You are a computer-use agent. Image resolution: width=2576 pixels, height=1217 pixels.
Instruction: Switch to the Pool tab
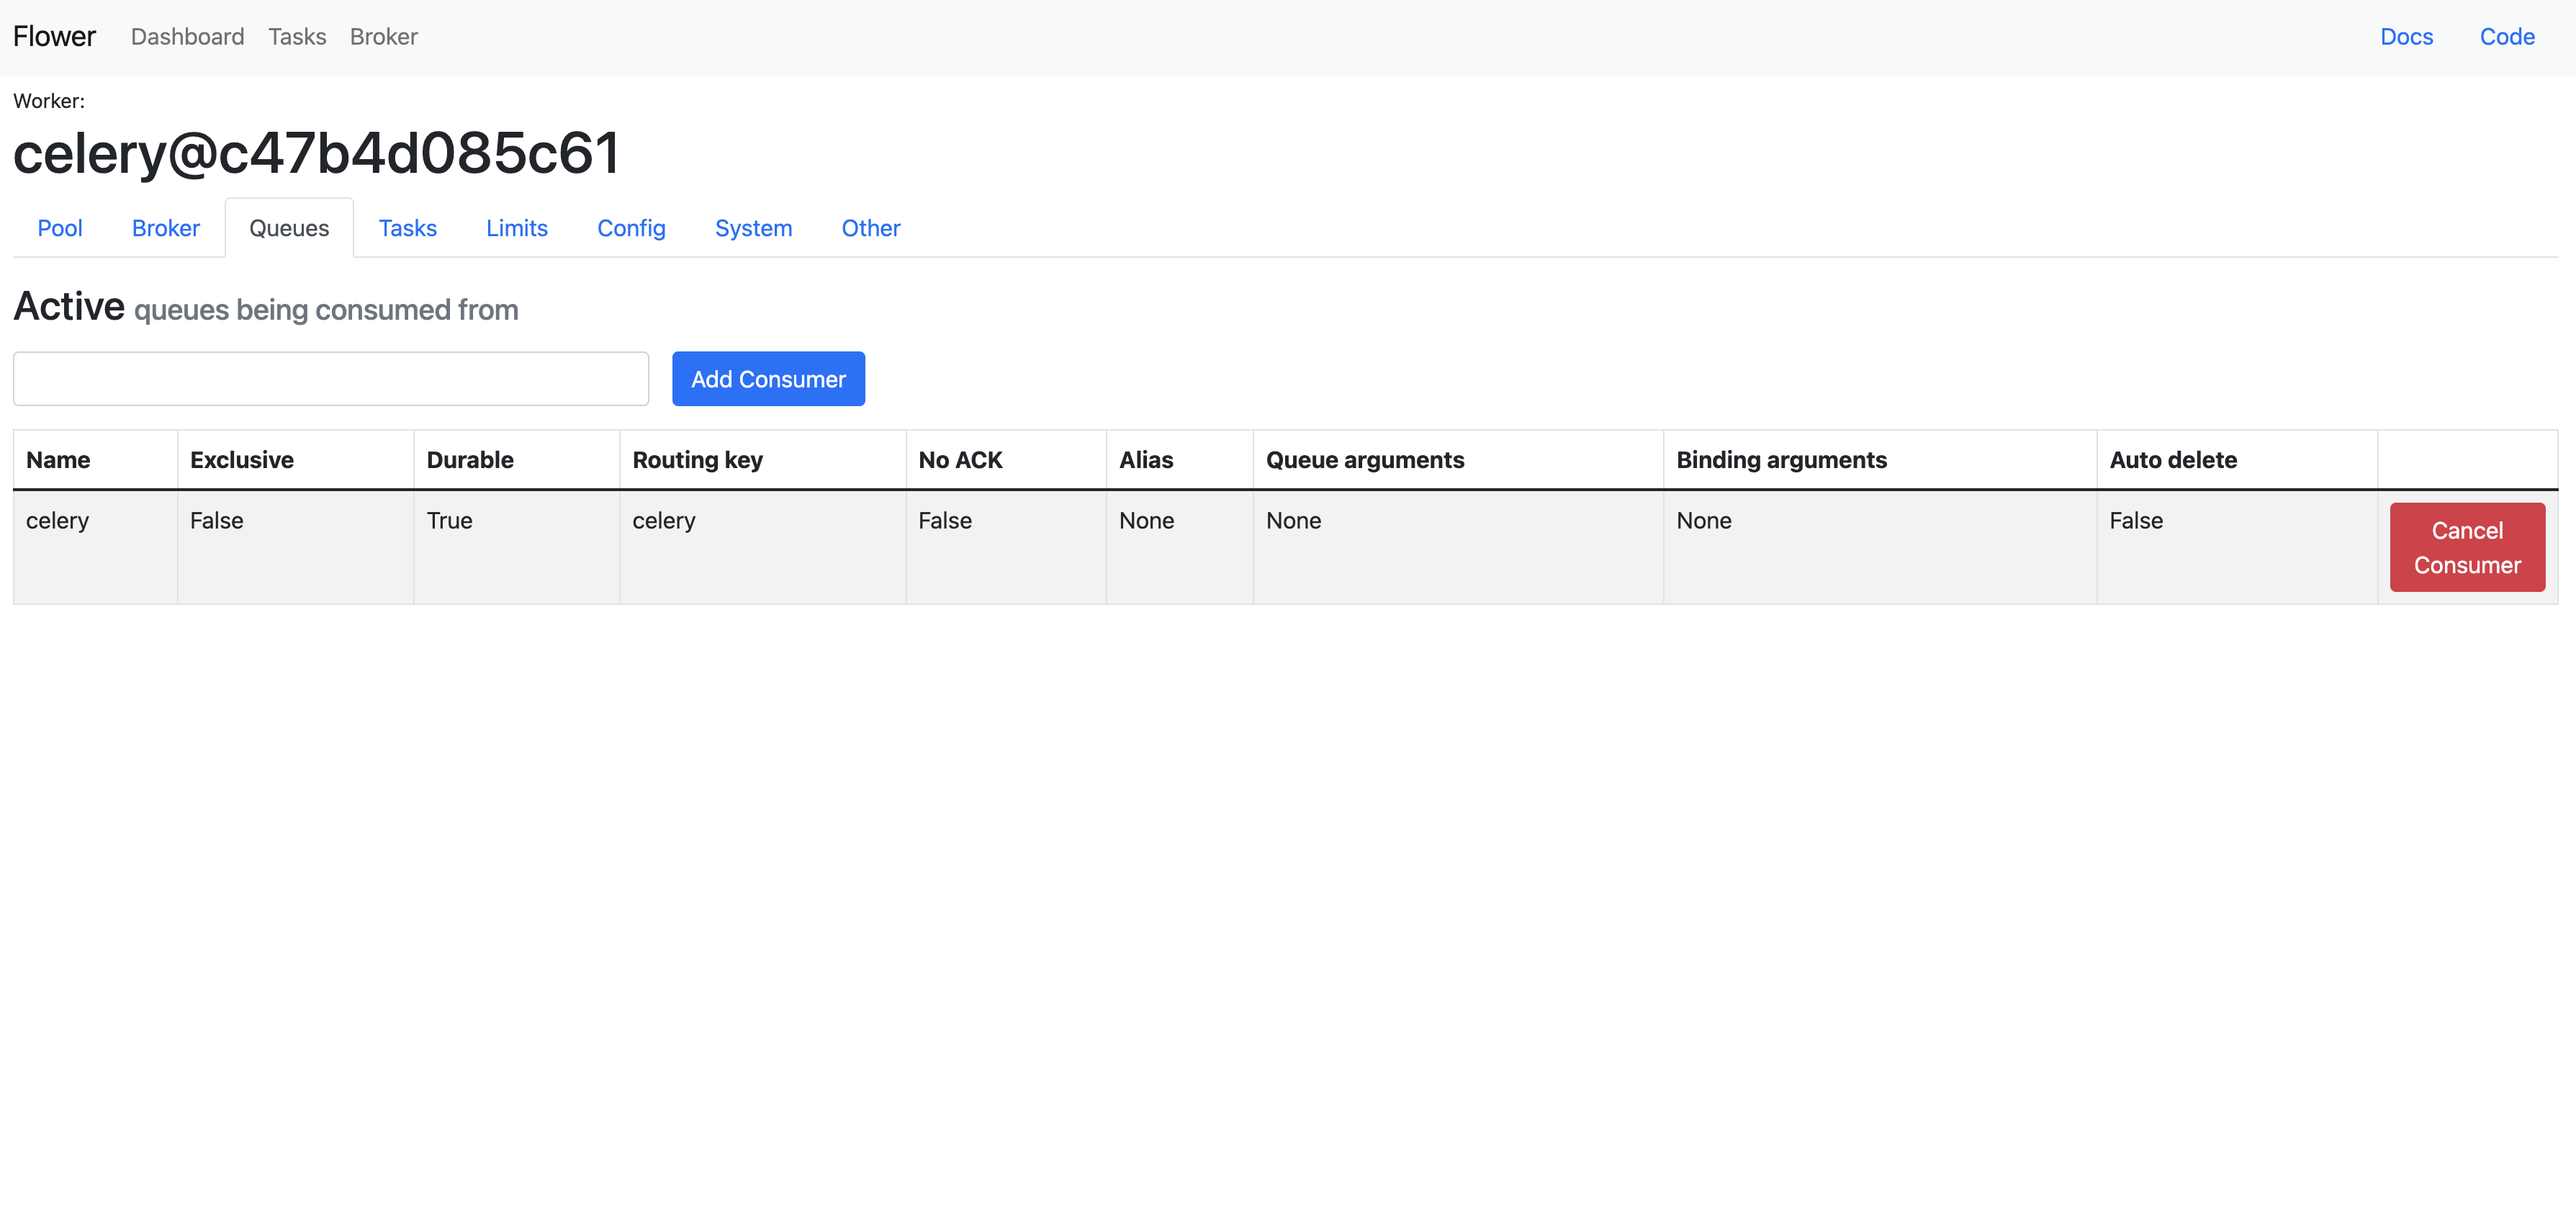(60, 228)
